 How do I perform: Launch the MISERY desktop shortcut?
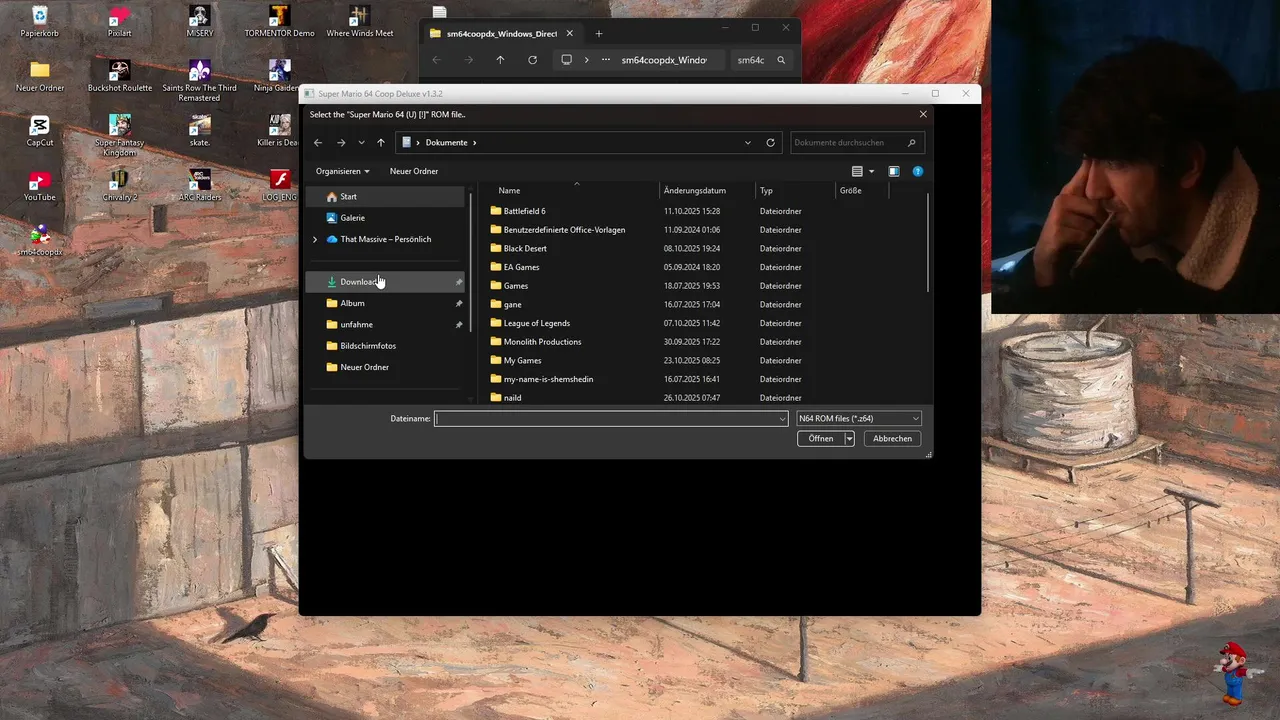[199, 22]
